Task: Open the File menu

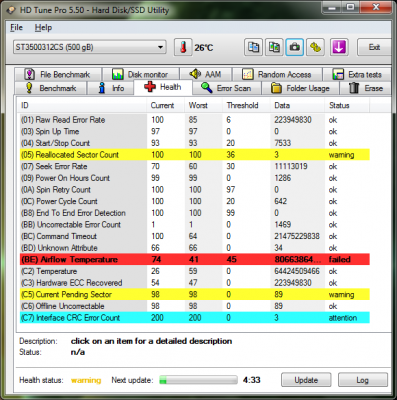Action: [16, 28]
